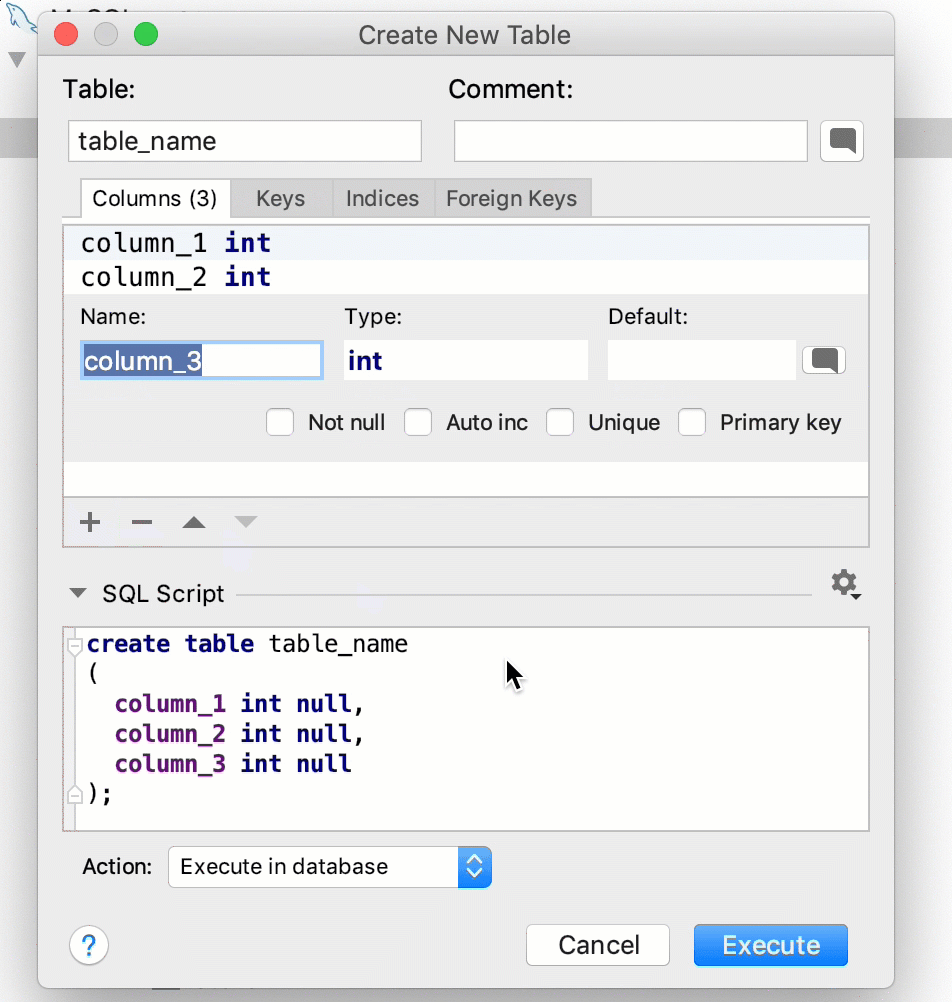This screenshot has width=952, height=1002.
Task: Click the column Name field column_3
Action: click(x=202, y=360)
